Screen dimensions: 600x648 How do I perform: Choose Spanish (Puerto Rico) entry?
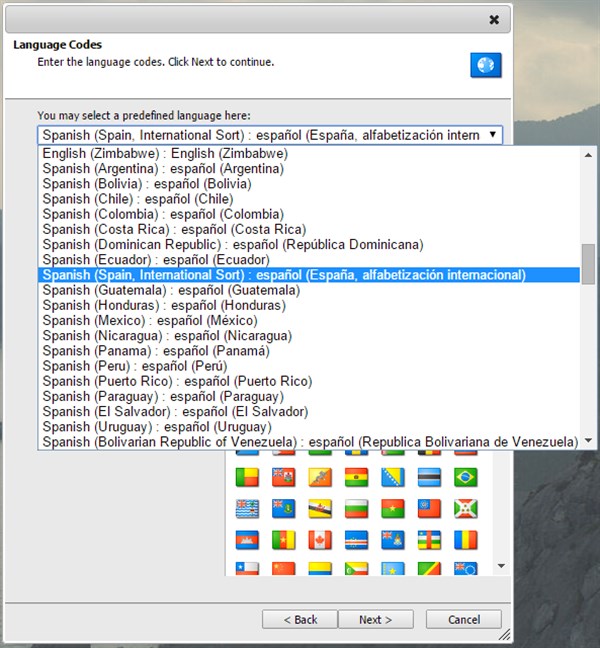[x=309, y=381]
